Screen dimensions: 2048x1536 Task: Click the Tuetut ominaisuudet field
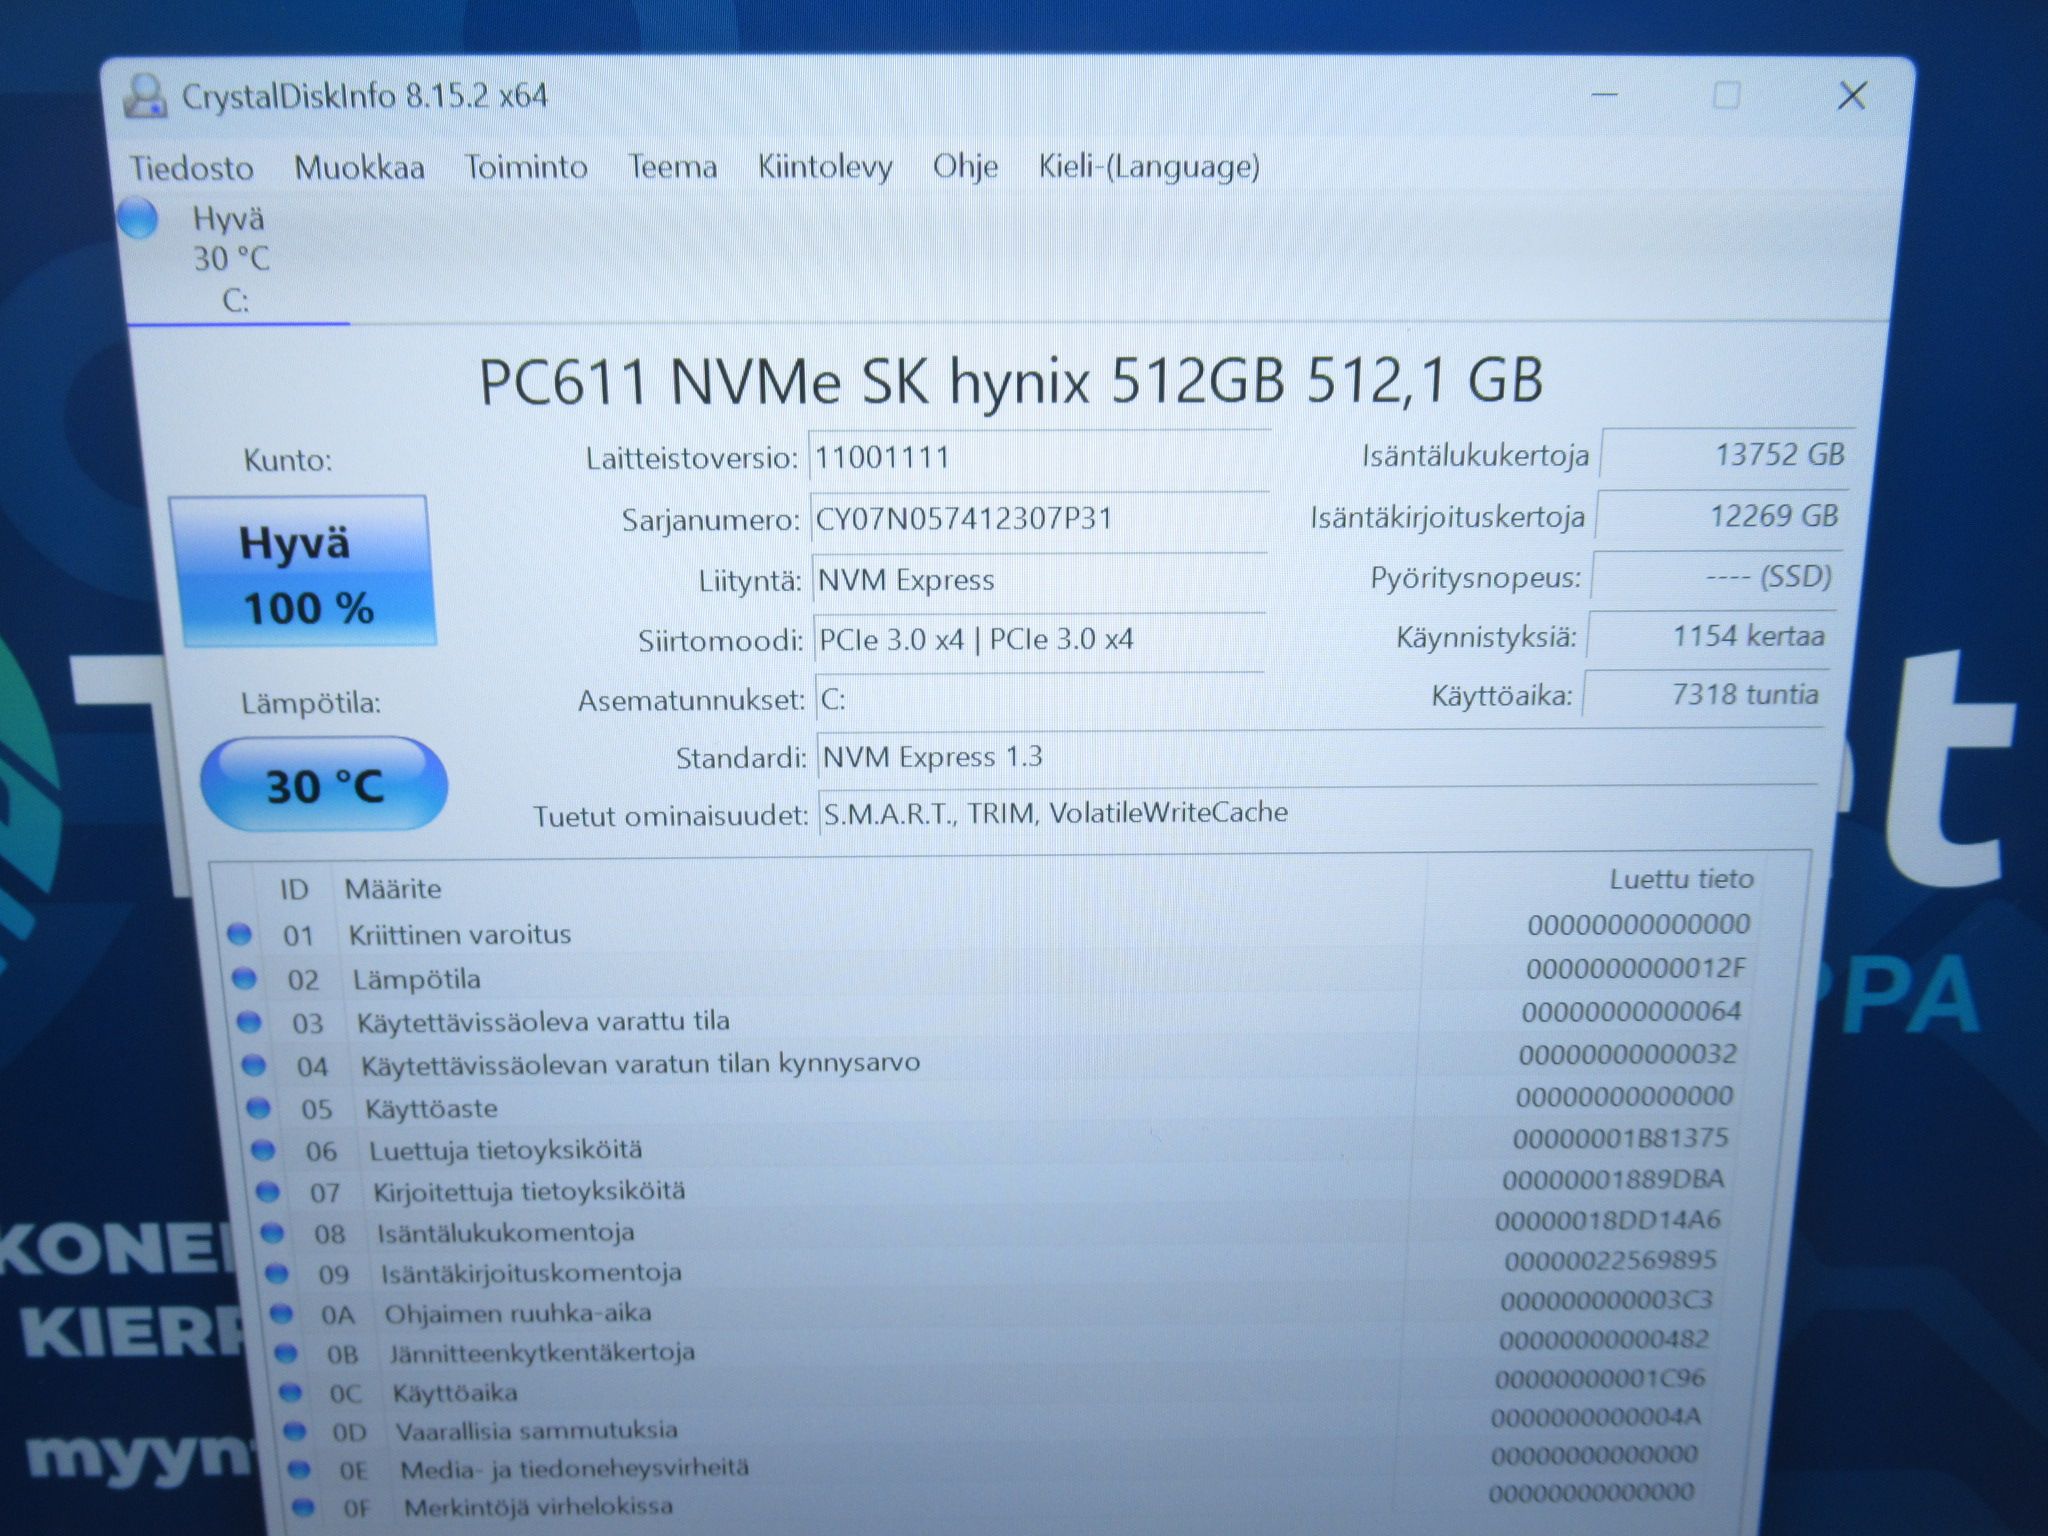[x=1317, y=813]
